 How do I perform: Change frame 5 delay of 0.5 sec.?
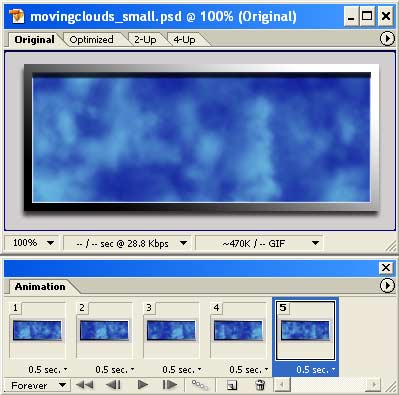pyautogui.click(x=316, y=370)
